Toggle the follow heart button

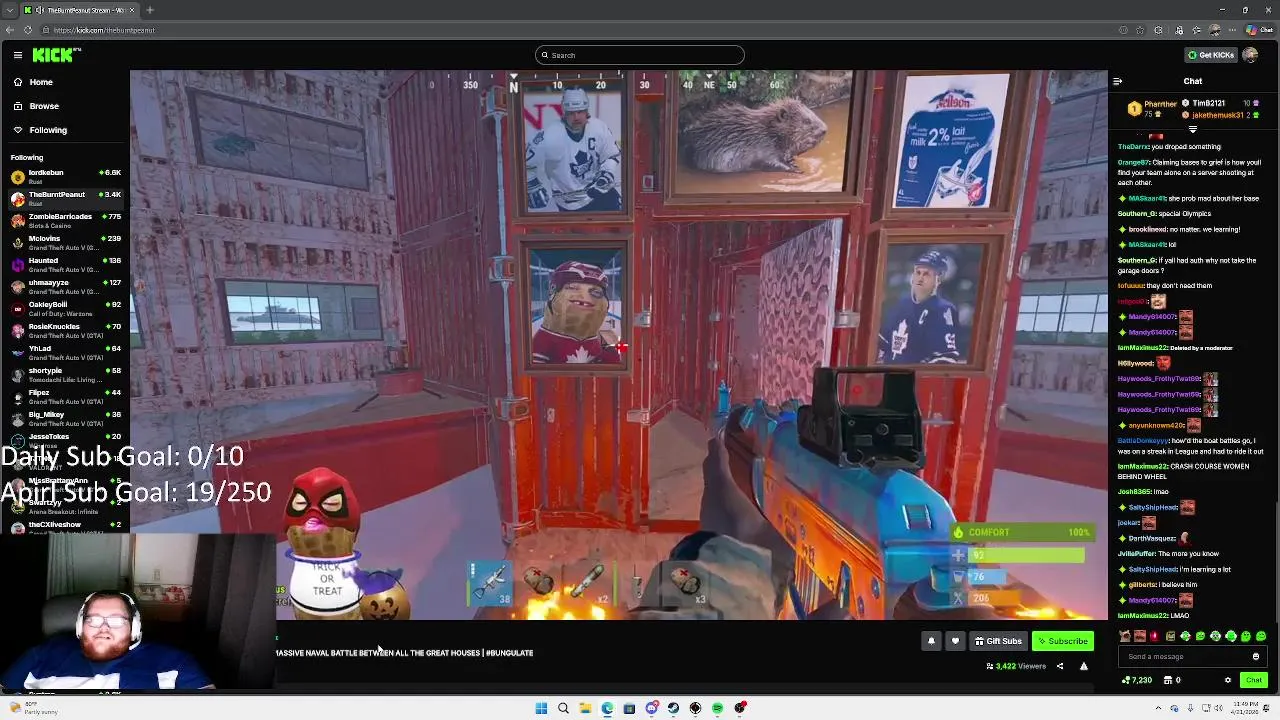point(955,641)
